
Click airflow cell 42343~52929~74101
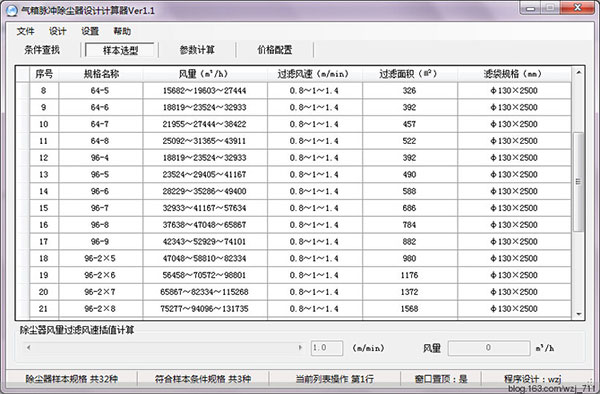coord(205,242)
